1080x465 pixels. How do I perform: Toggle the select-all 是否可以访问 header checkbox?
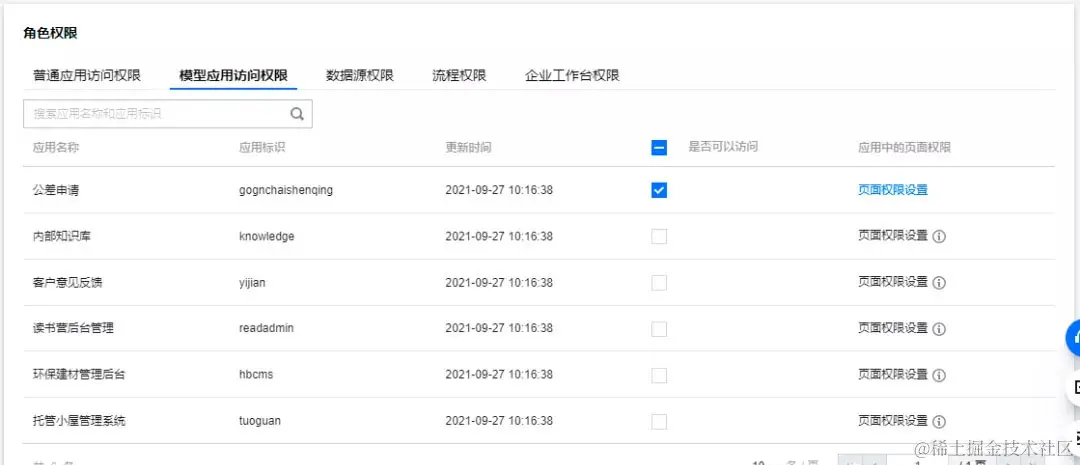659,147
